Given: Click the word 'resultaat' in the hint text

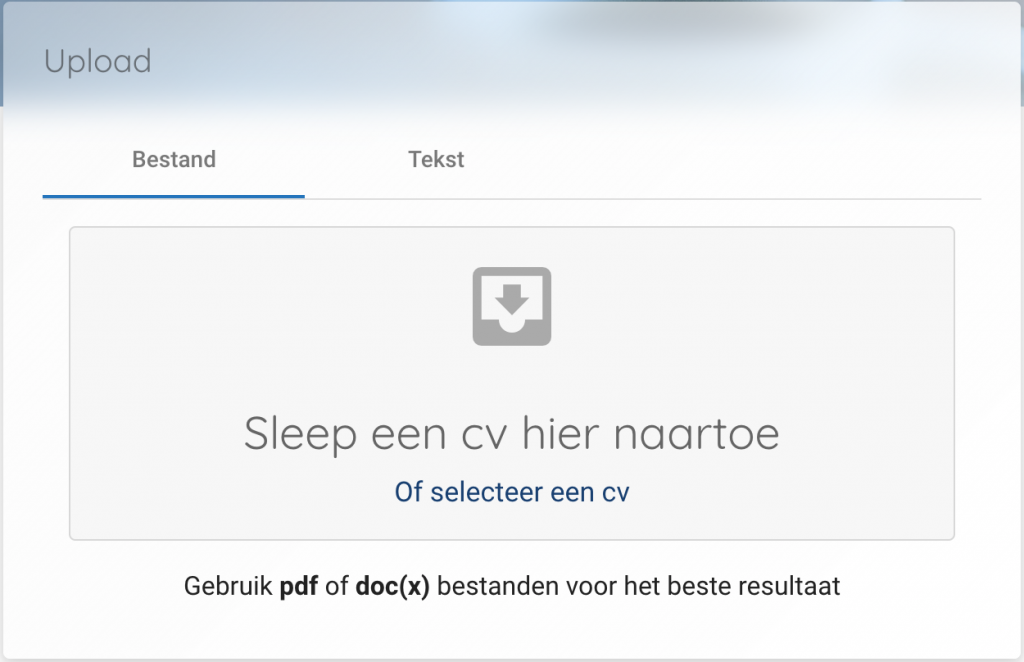Looking at the screenshot, I should [789, 586].
